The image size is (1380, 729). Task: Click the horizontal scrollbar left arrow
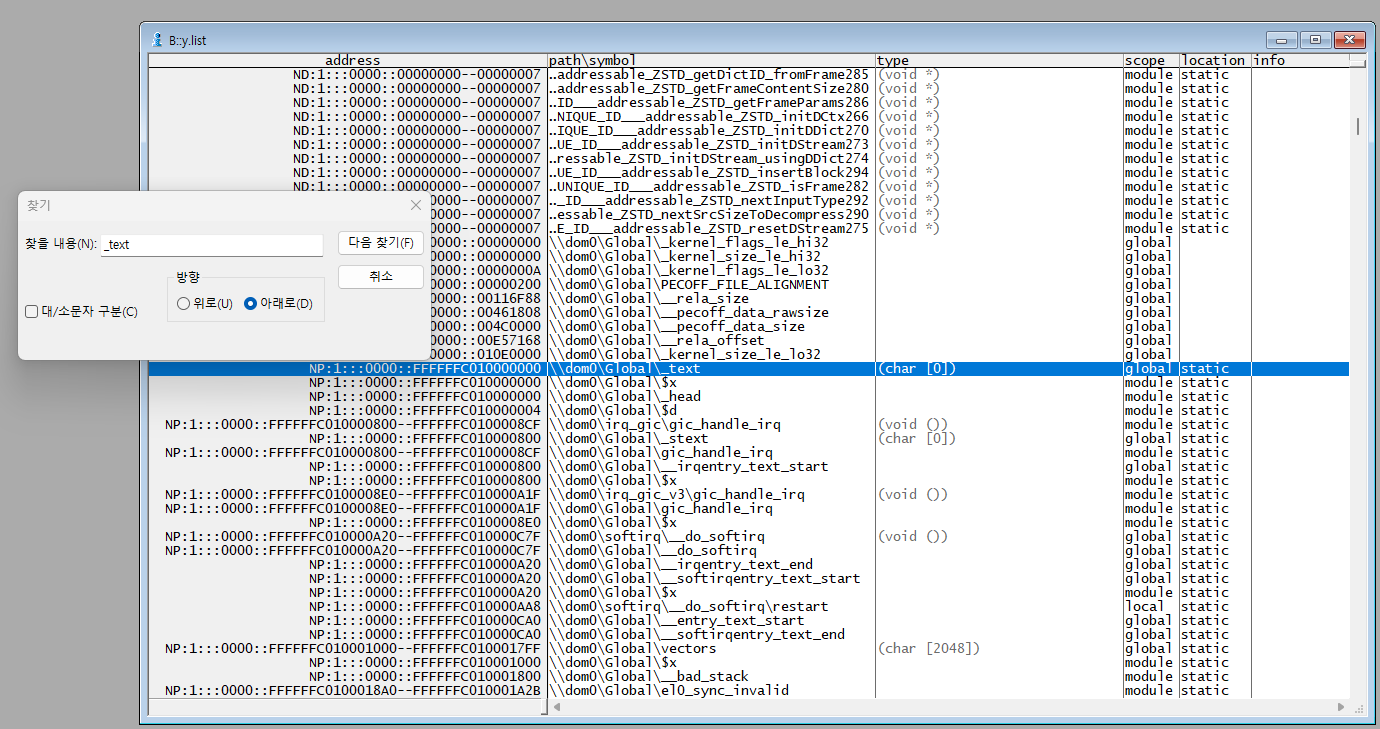click(x=557, y=707)
